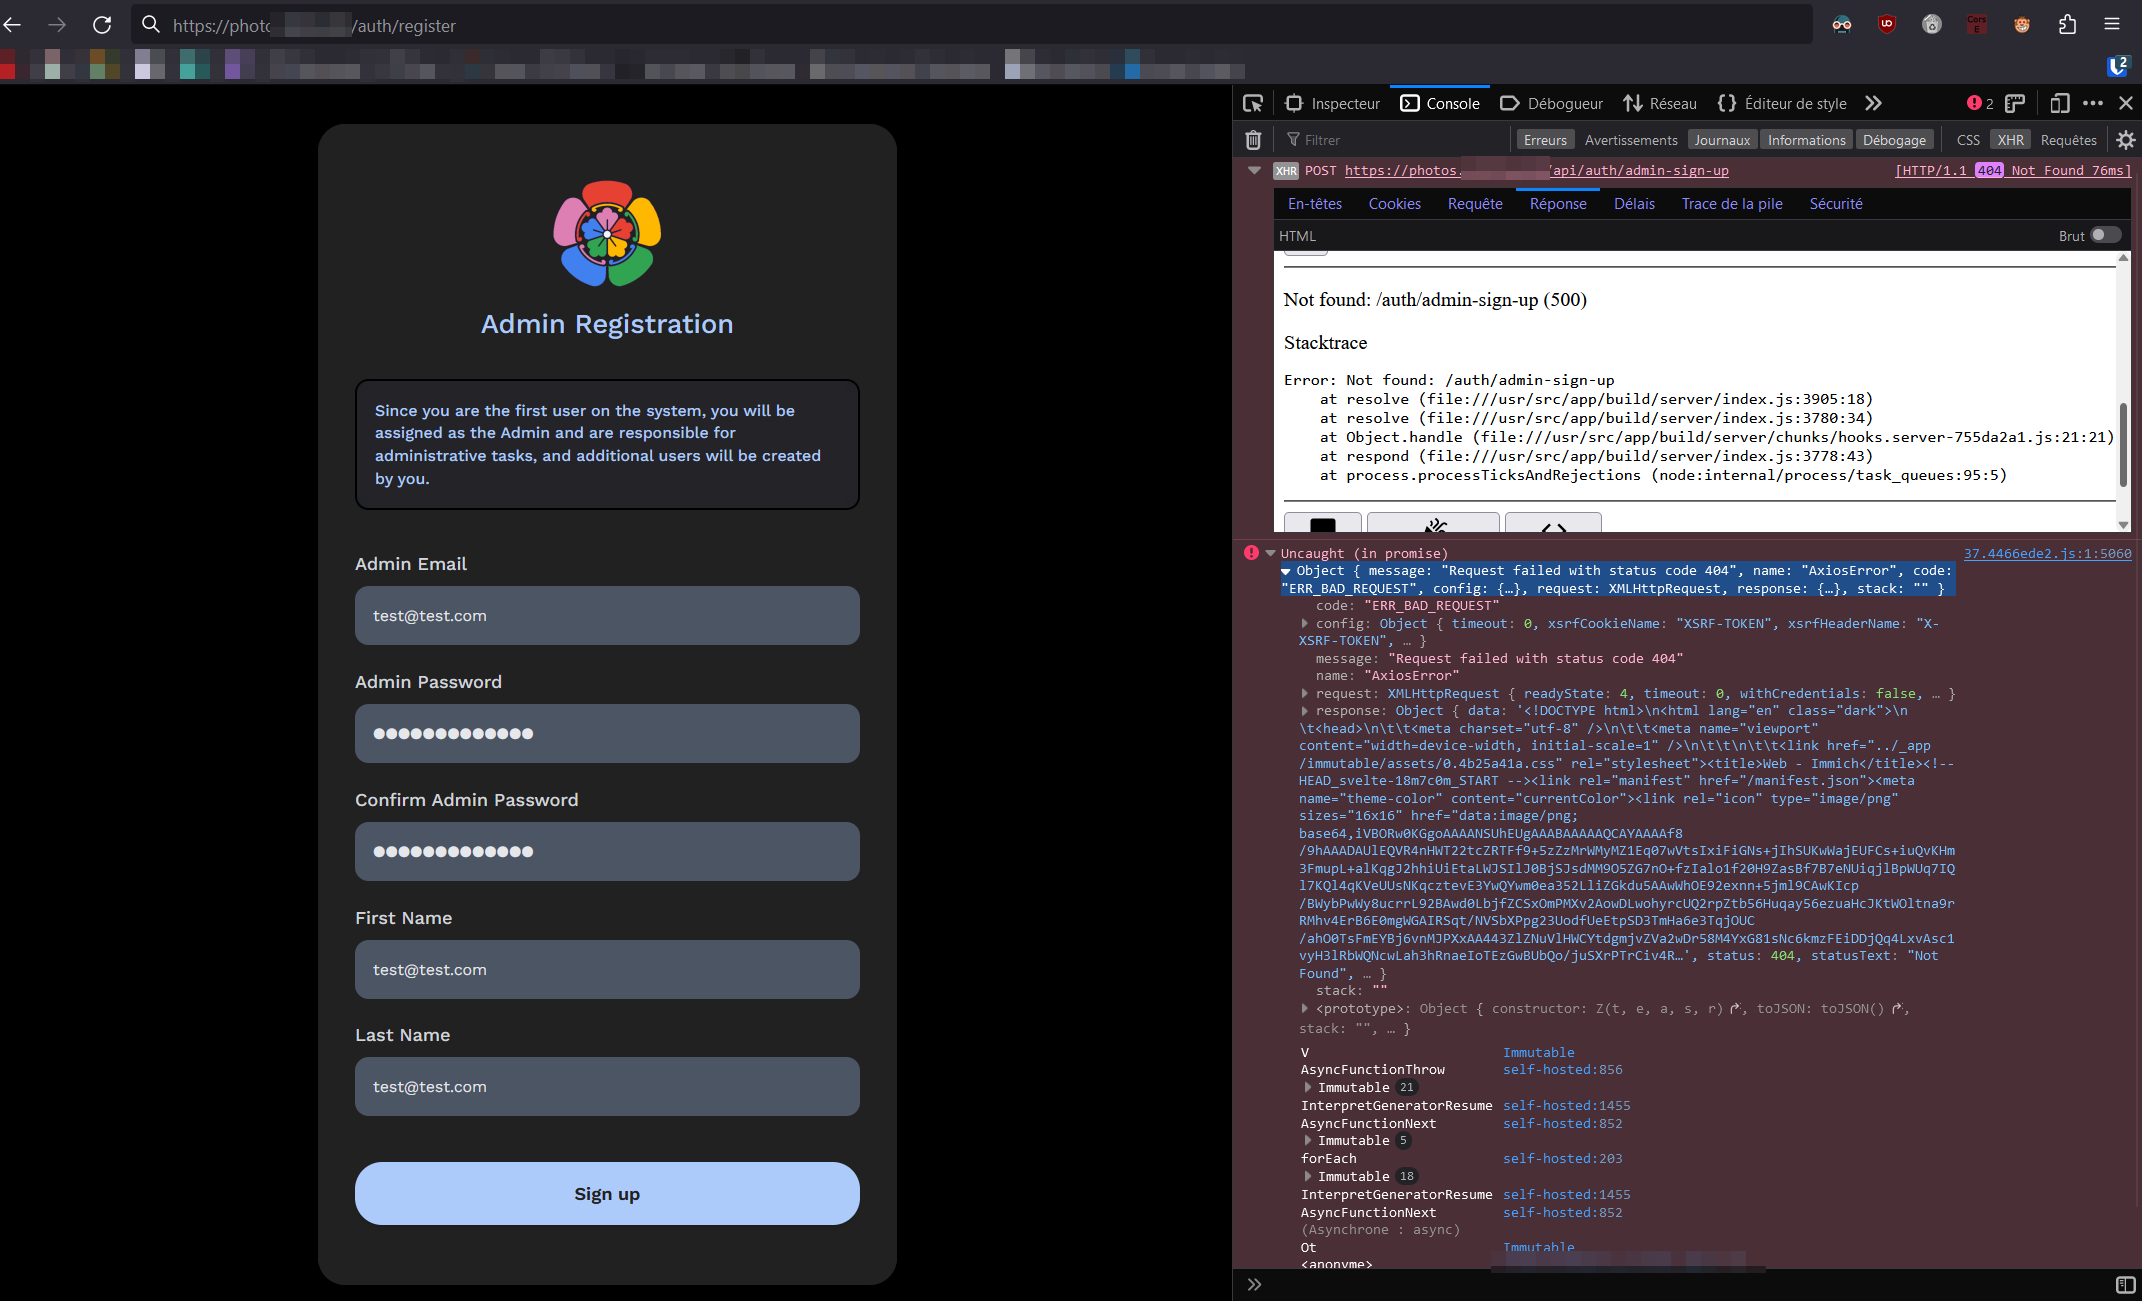Reload the page with refresh icon
Image resolution: width=2142 pixels, height=1301 pixels.
tap(102, 25)
